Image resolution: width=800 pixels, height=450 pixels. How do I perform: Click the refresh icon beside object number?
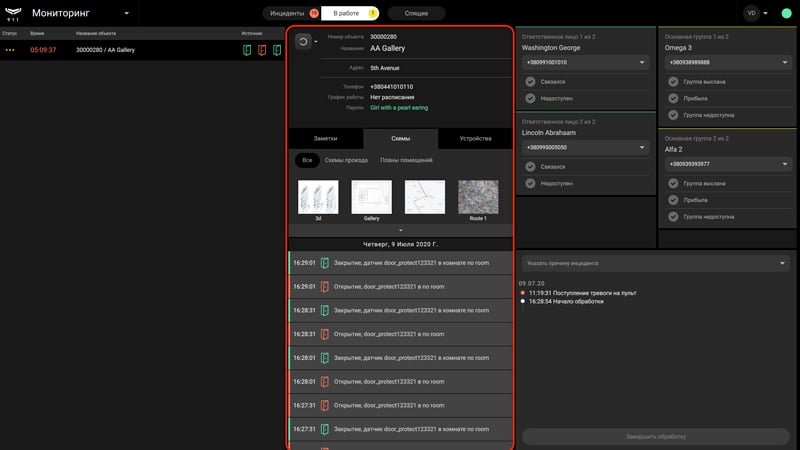pyautogui.click(x=303, y=41)
